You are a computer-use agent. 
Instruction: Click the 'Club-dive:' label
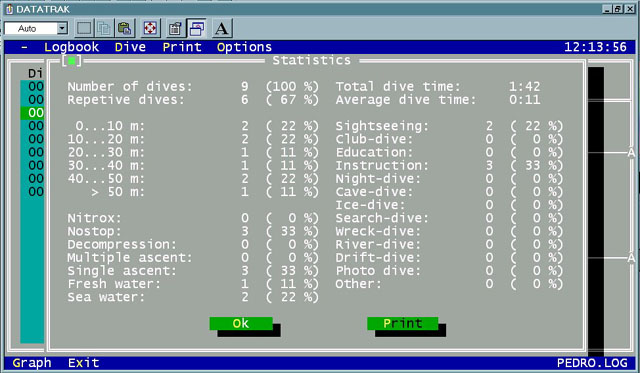coord(374,139)
